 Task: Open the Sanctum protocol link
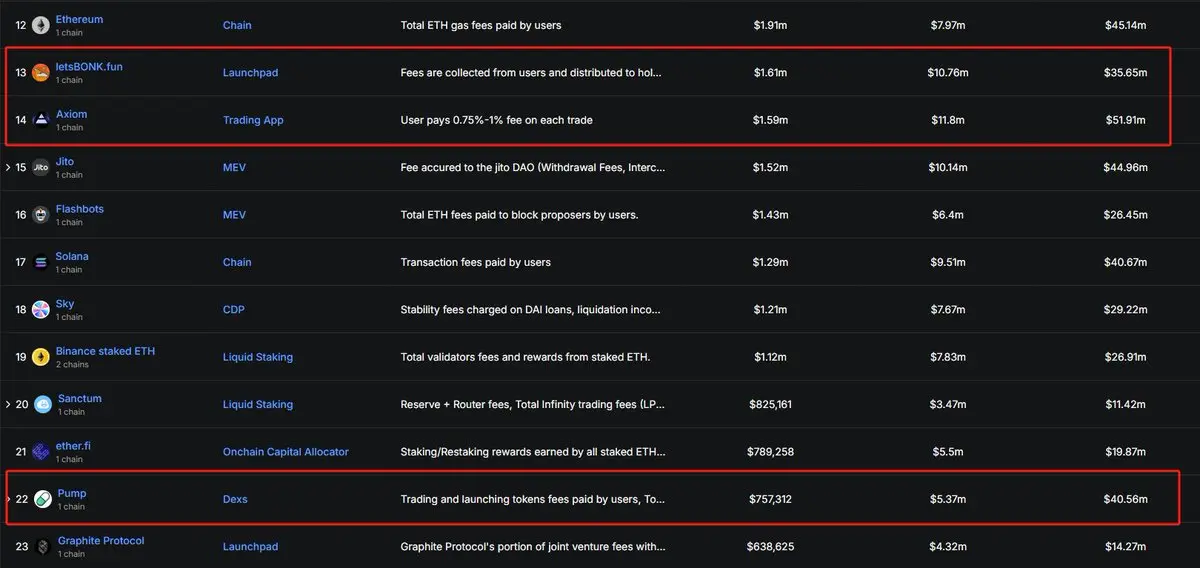pos(80,398)
